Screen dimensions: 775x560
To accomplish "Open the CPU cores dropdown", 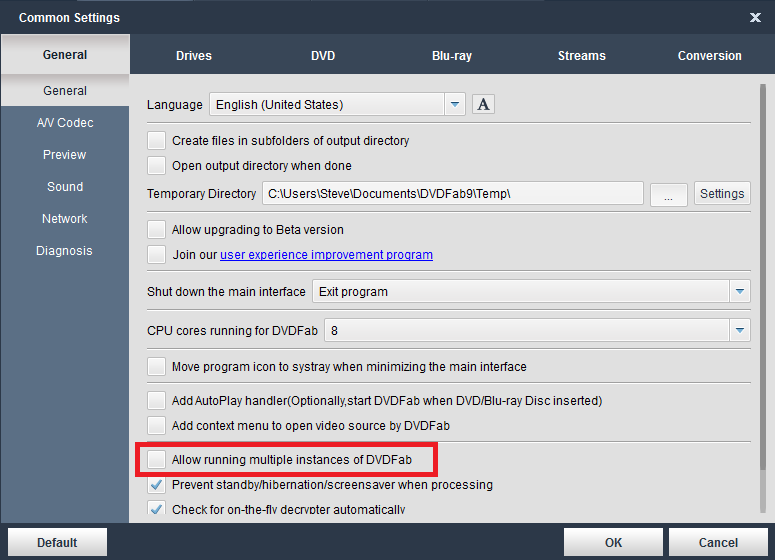I will tap(740, 329).
